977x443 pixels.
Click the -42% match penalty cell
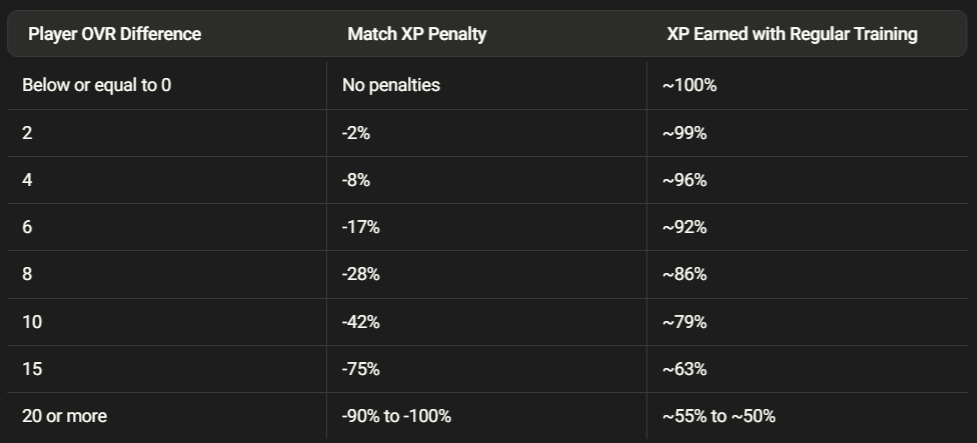point(360,322)
